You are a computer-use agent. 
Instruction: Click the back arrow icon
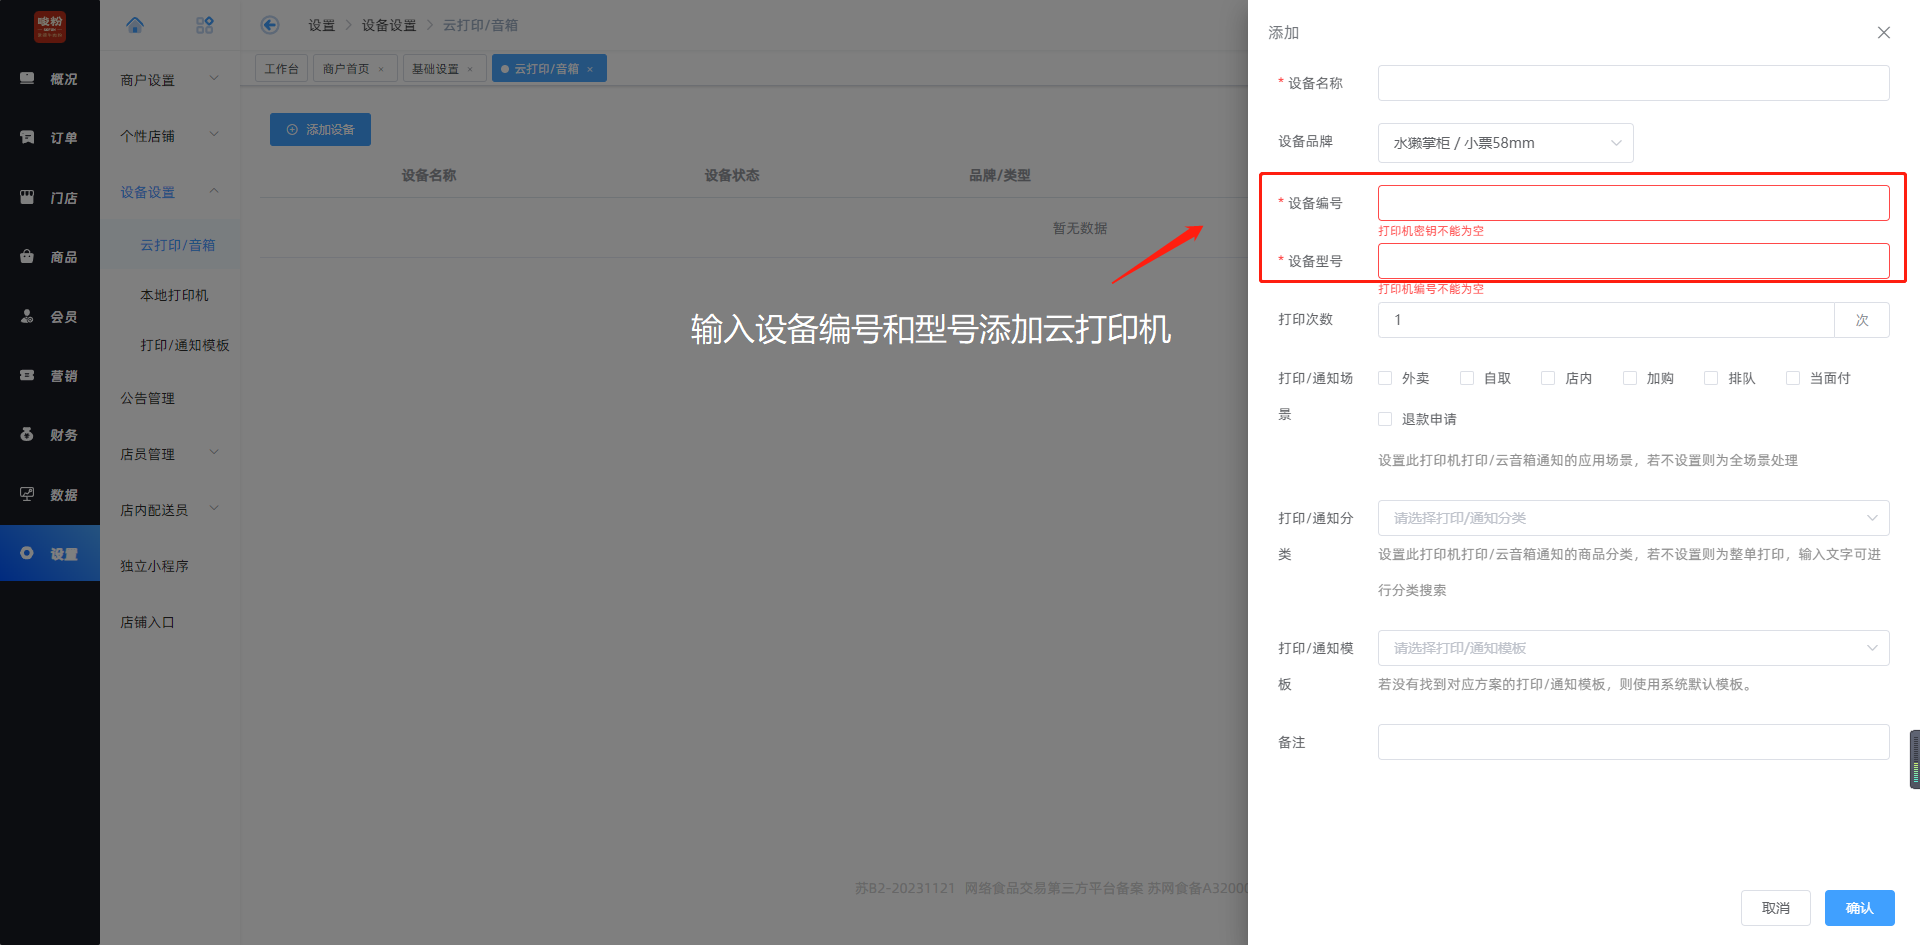269,25
